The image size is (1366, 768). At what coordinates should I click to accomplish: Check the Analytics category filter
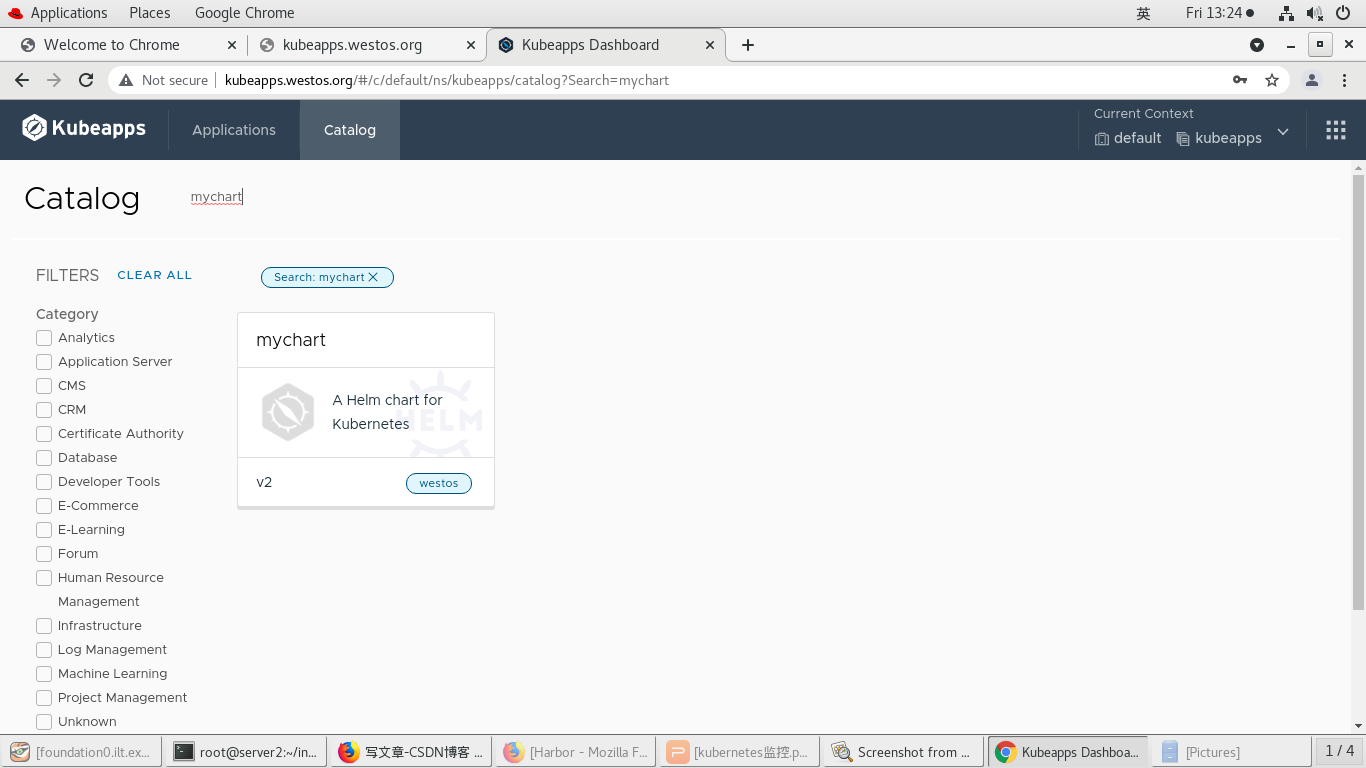point(44,338)
